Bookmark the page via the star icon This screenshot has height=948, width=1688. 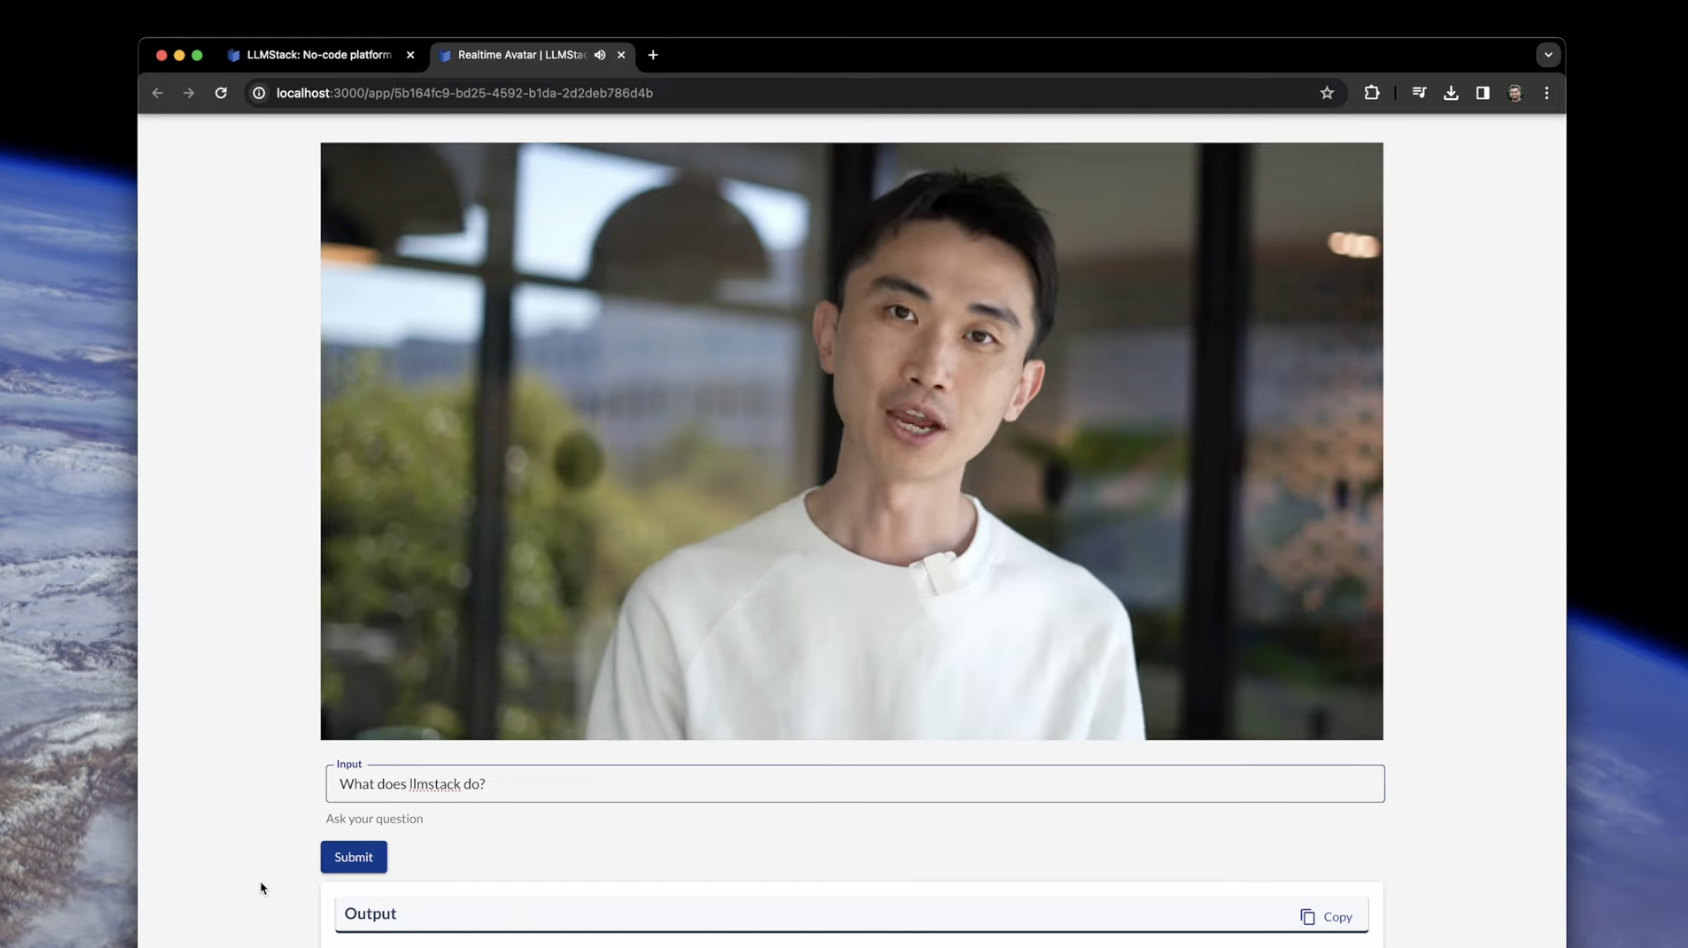[x=1325, y=92]
